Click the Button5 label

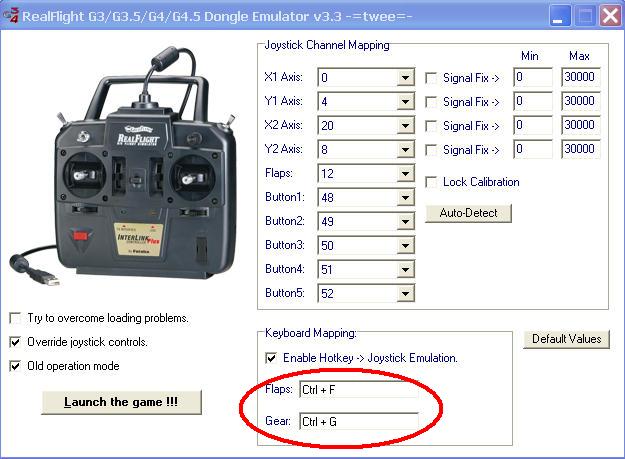click(285, 293)
